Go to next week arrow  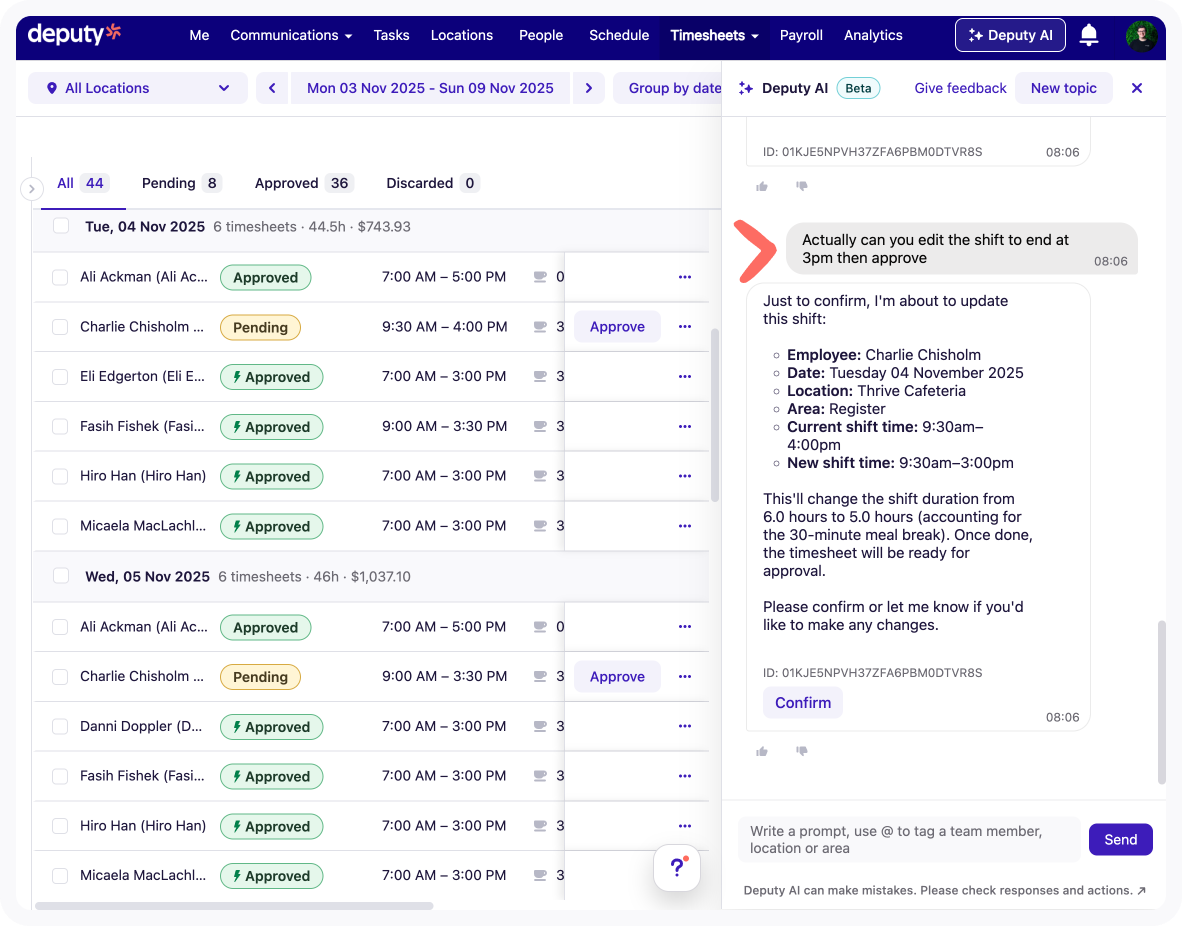[x=589, y=88]
